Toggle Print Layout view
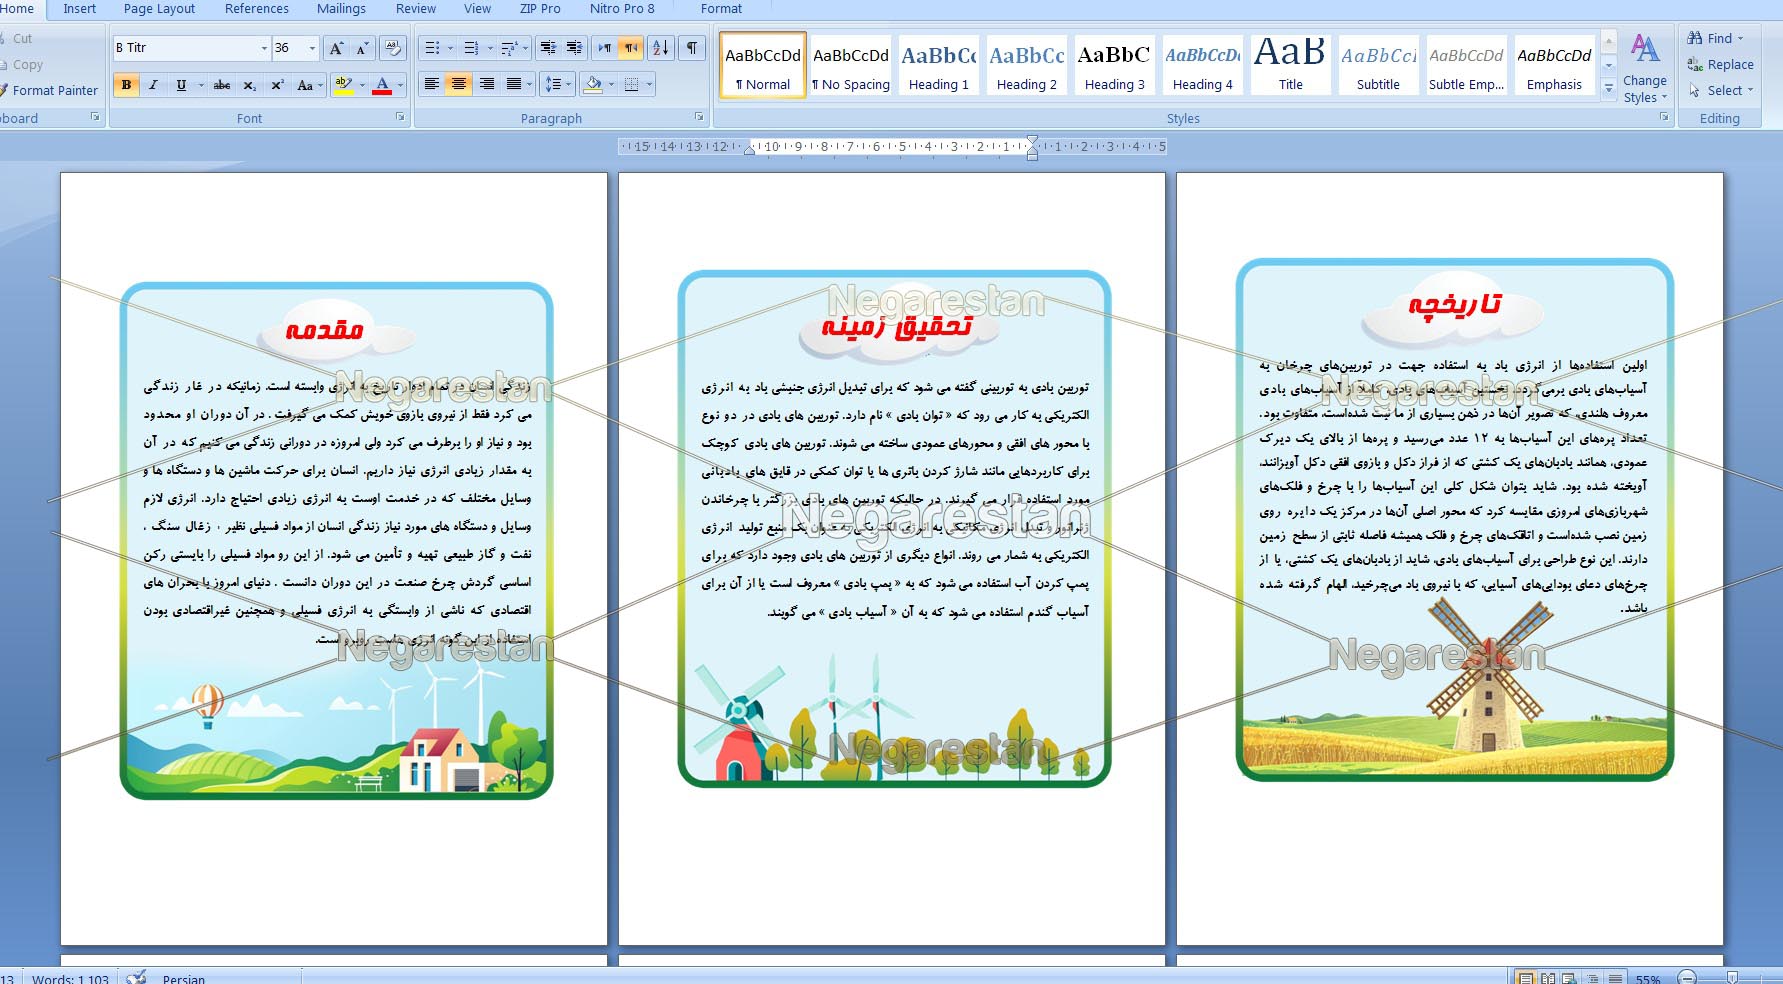The height and width of the screenshot is (984, 1783). click(1526, 978)
